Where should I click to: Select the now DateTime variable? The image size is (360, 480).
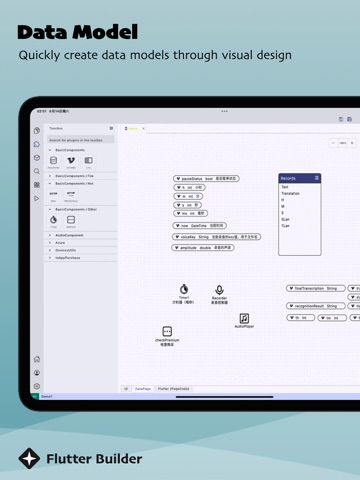click(199, 226)
